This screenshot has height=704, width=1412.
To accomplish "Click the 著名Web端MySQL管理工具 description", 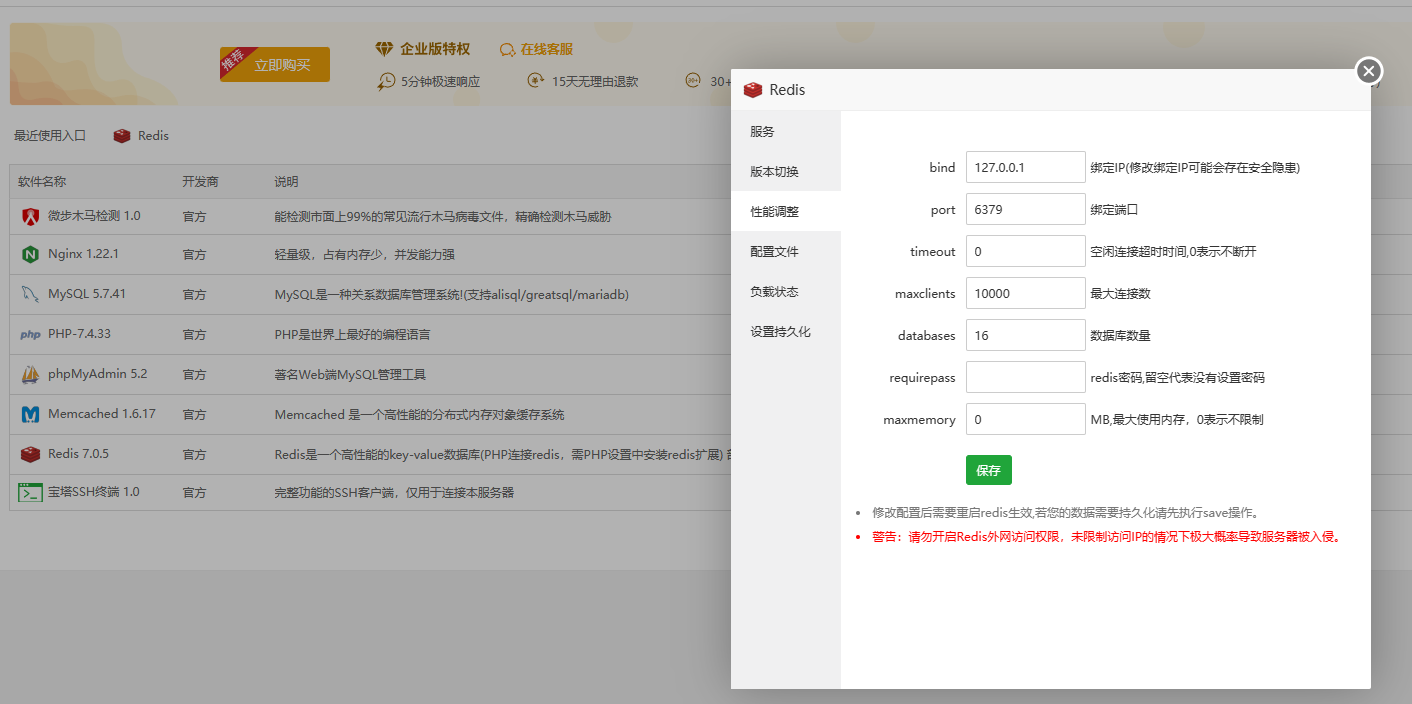I will (x=351, y=374).
